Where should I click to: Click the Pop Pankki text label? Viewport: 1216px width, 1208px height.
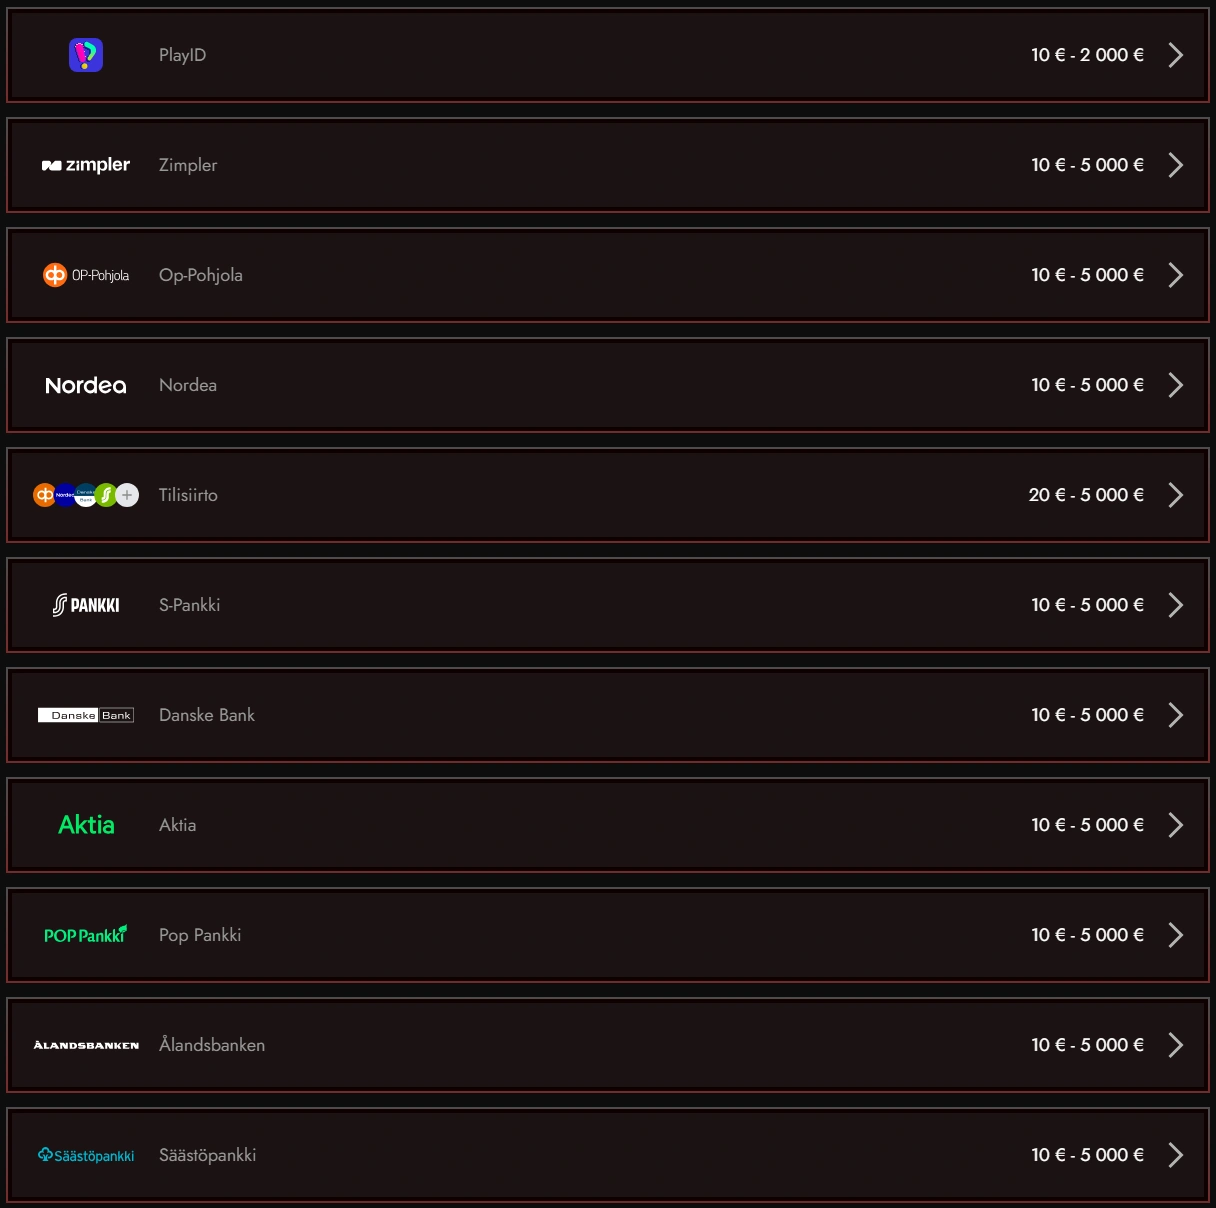tap(200, 935)
